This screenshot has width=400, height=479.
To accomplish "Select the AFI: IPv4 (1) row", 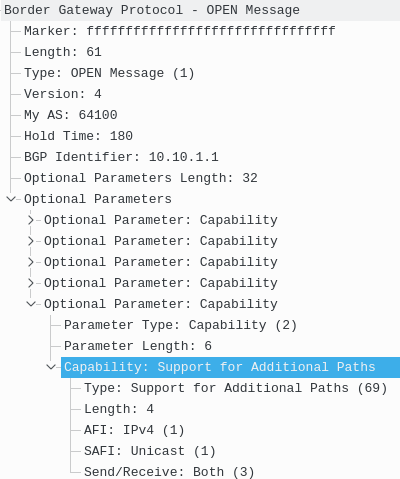I will [134, 430].
